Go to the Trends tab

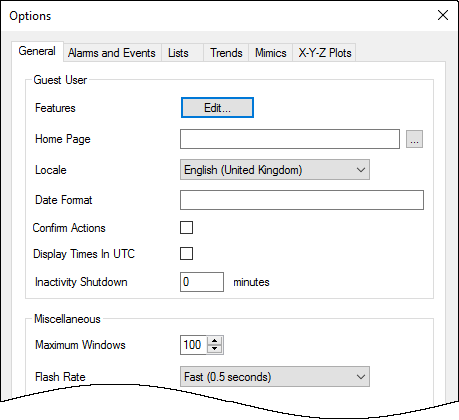click(226, 53)
